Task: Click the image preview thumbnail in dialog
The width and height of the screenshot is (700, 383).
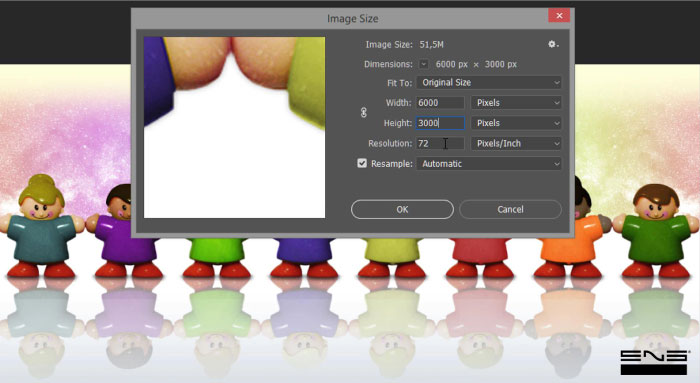Action: pos(234,128)
